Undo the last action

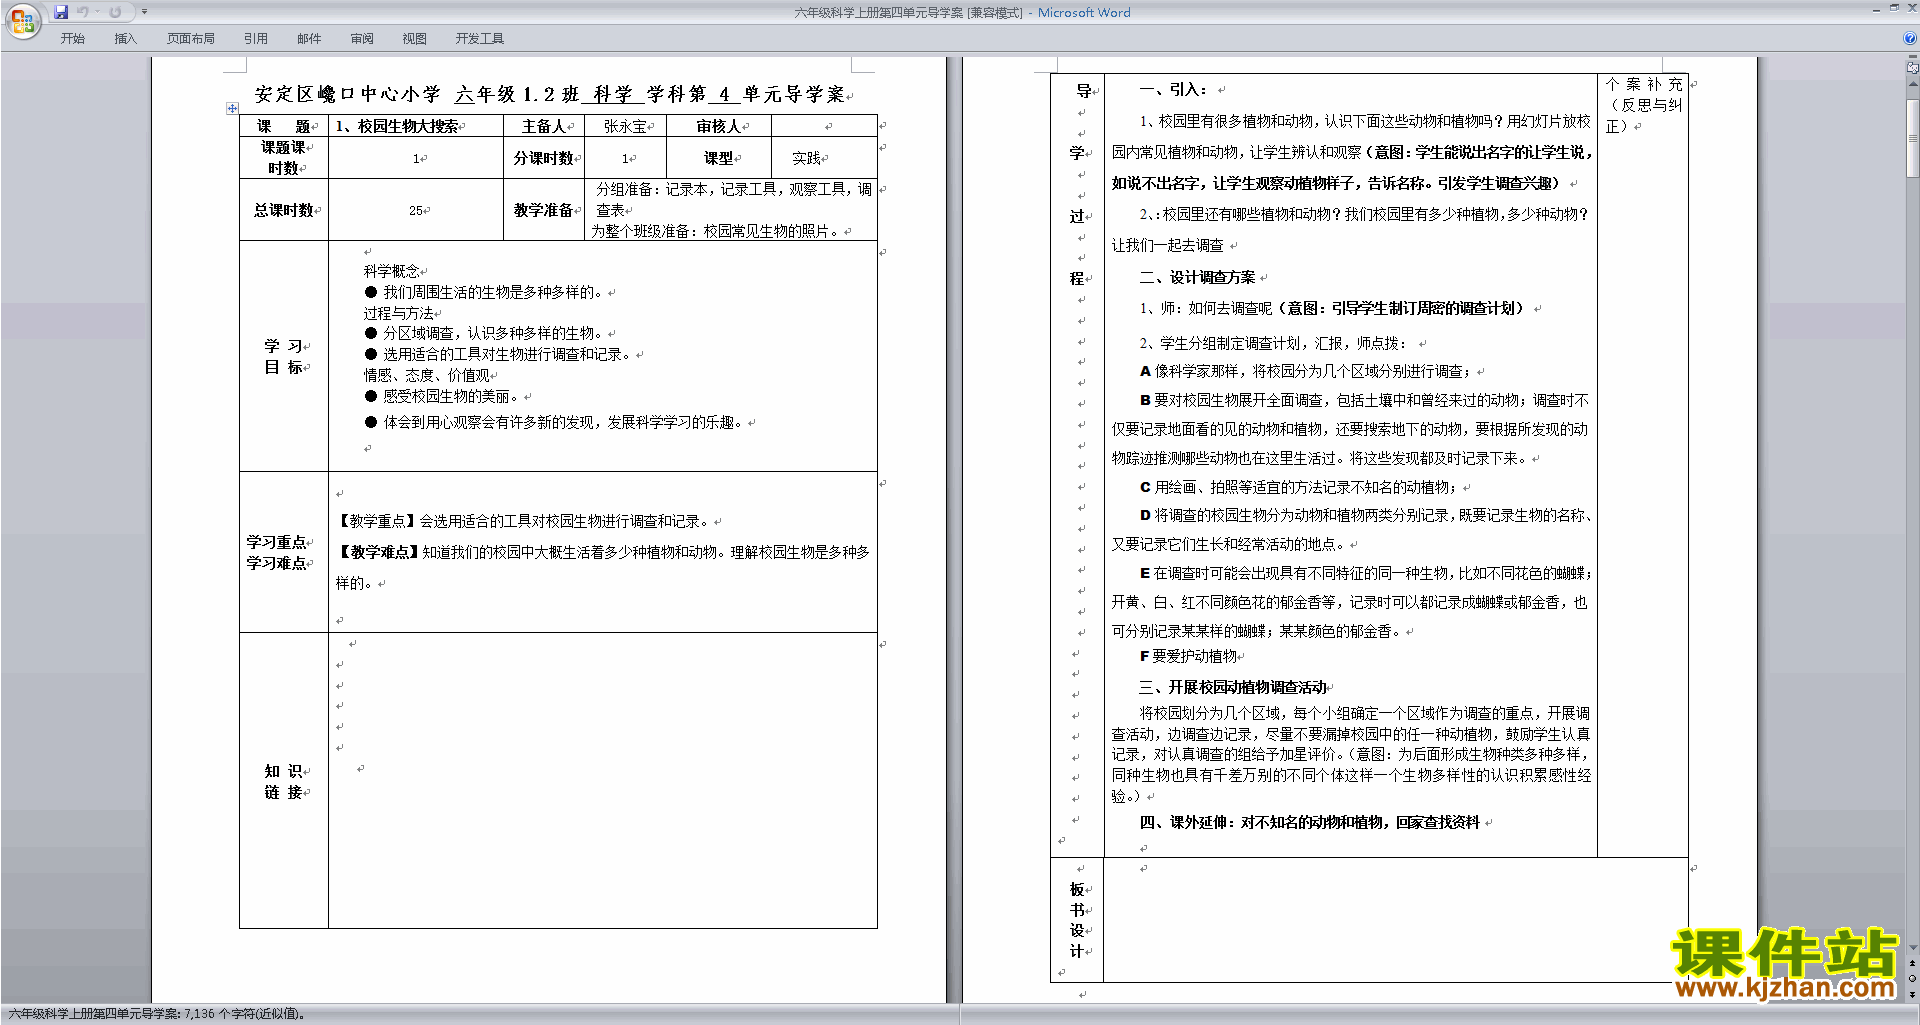pos(83,12)
